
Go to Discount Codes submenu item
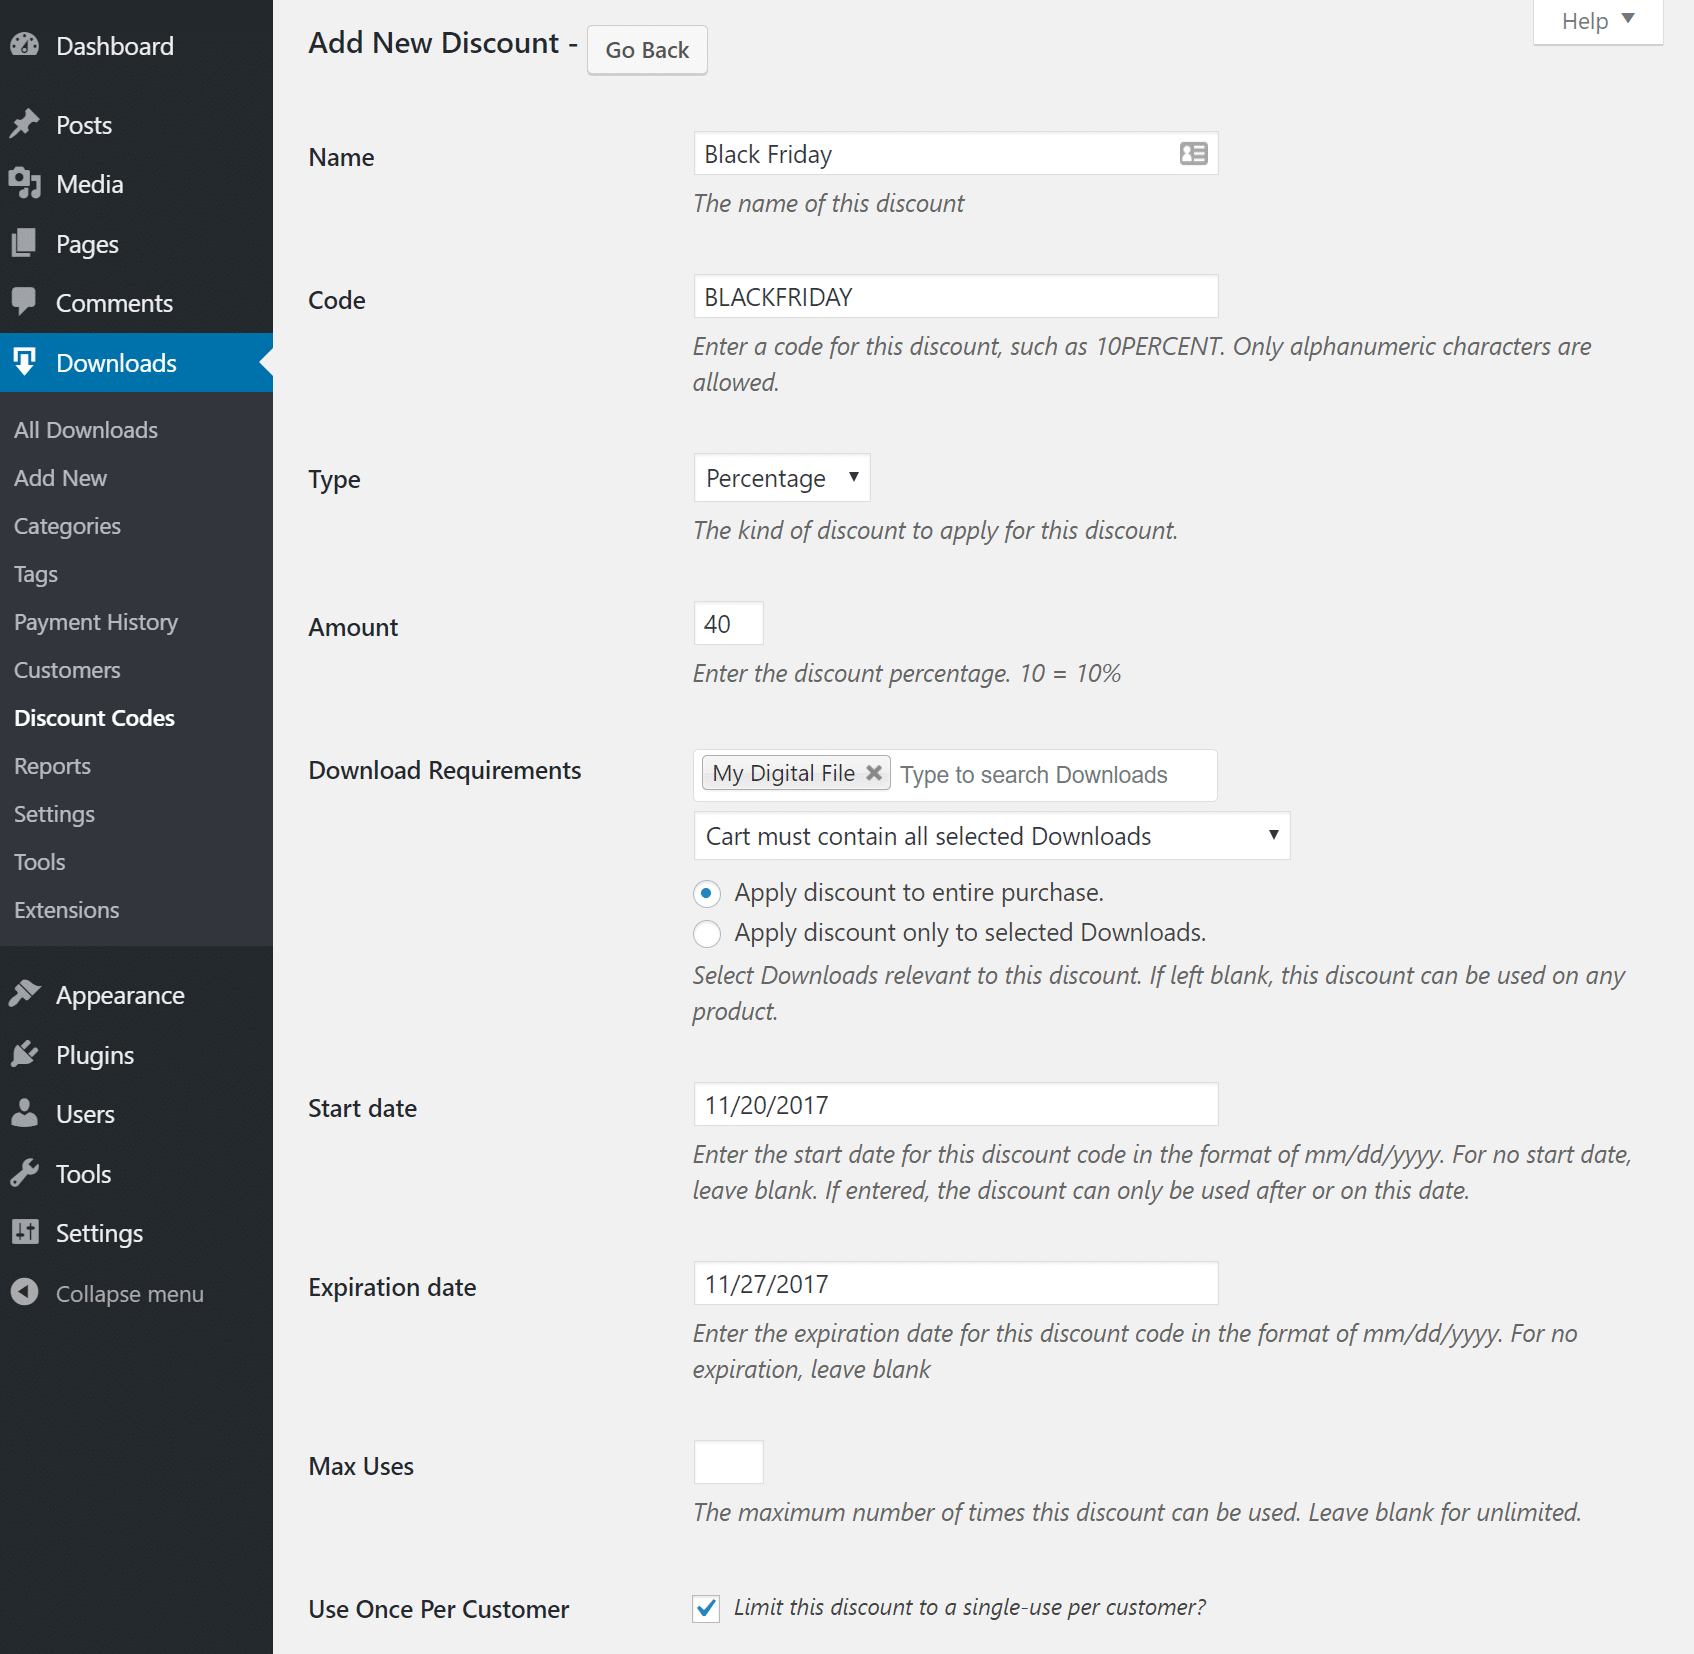coord(94,718)
